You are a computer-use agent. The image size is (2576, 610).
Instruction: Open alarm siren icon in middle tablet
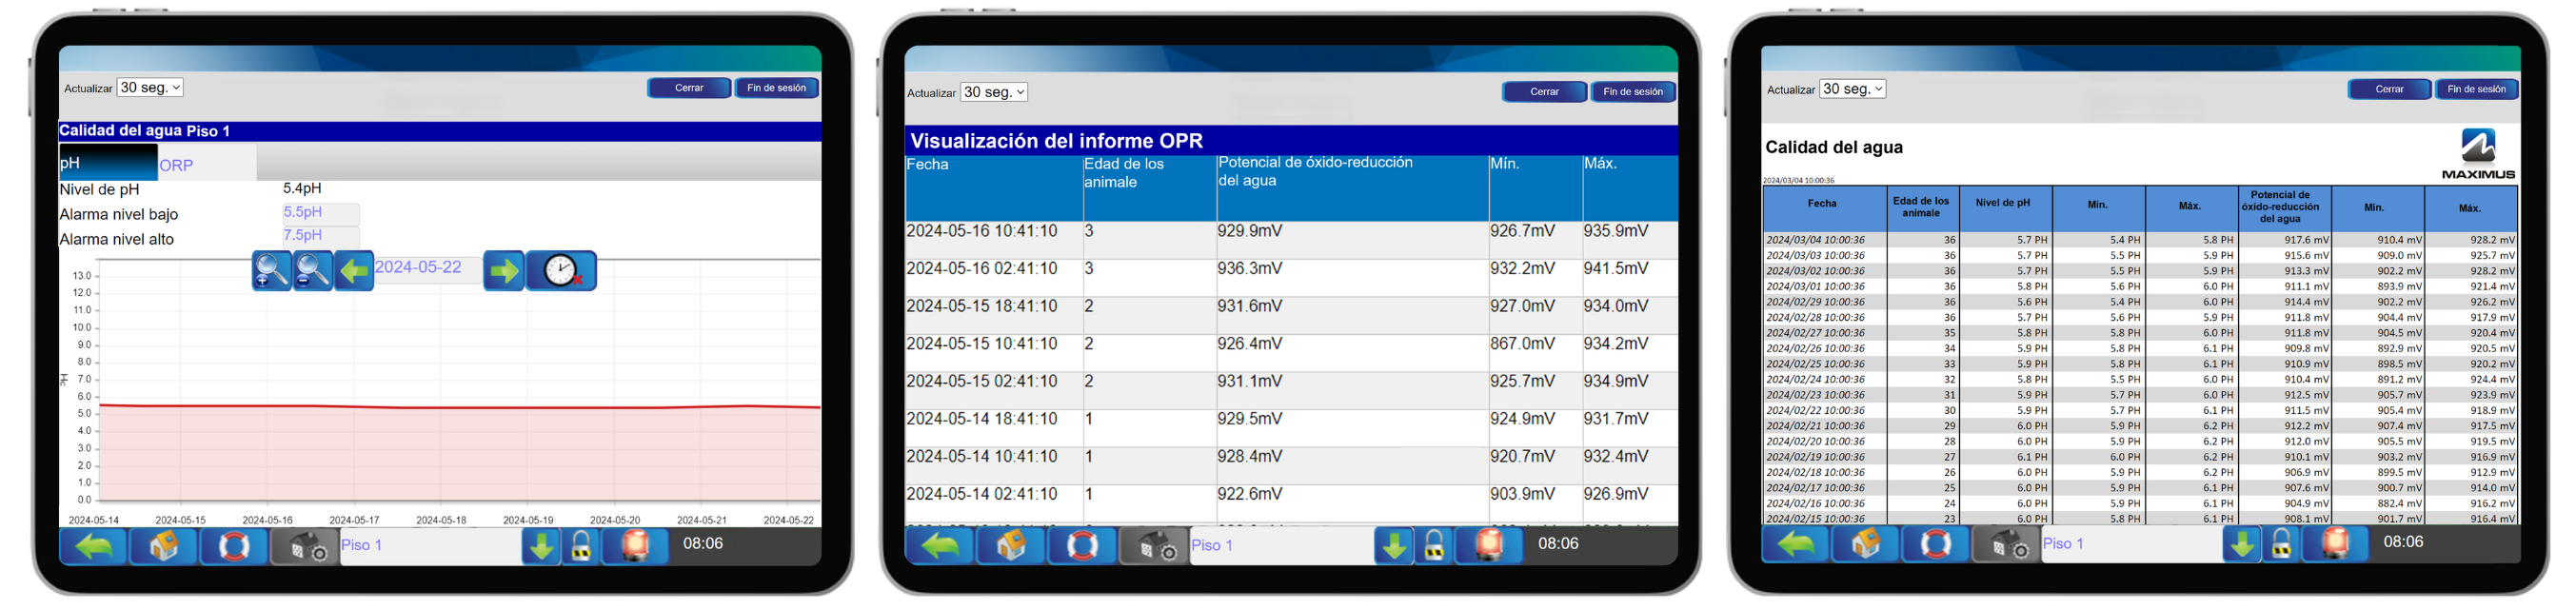point(1488,546)
